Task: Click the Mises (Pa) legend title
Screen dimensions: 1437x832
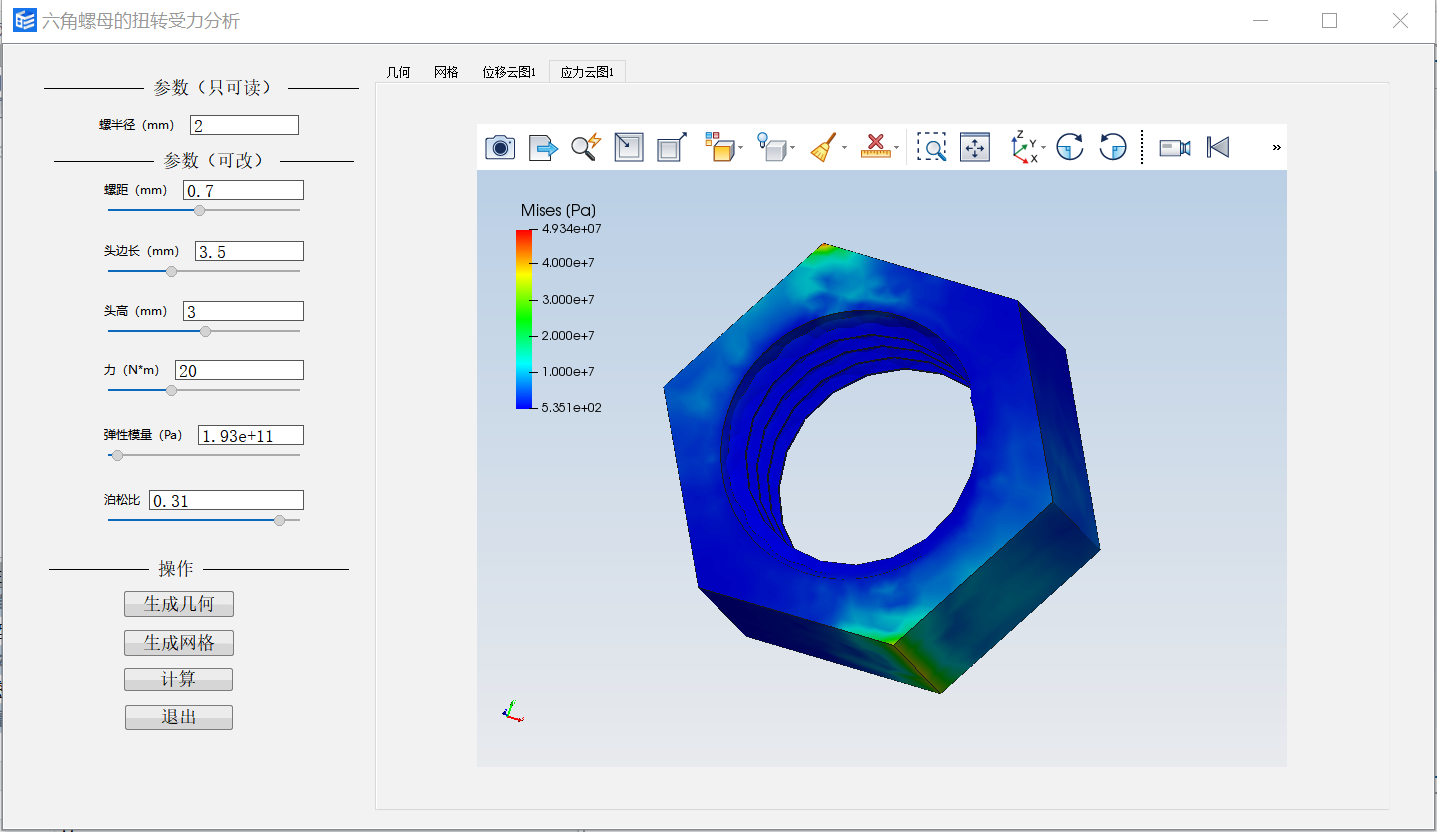Action: pos(558,210)
